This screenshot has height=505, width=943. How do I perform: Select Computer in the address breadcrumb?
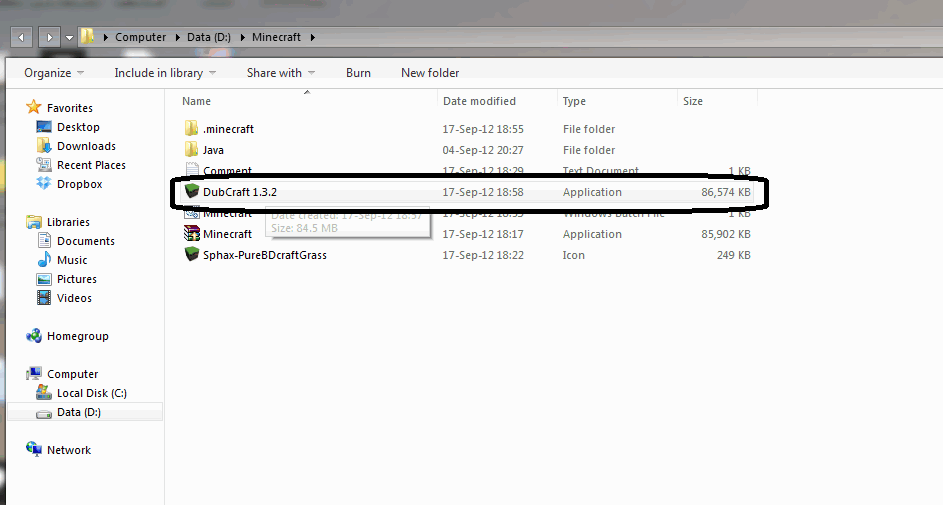tap(140, 37)
